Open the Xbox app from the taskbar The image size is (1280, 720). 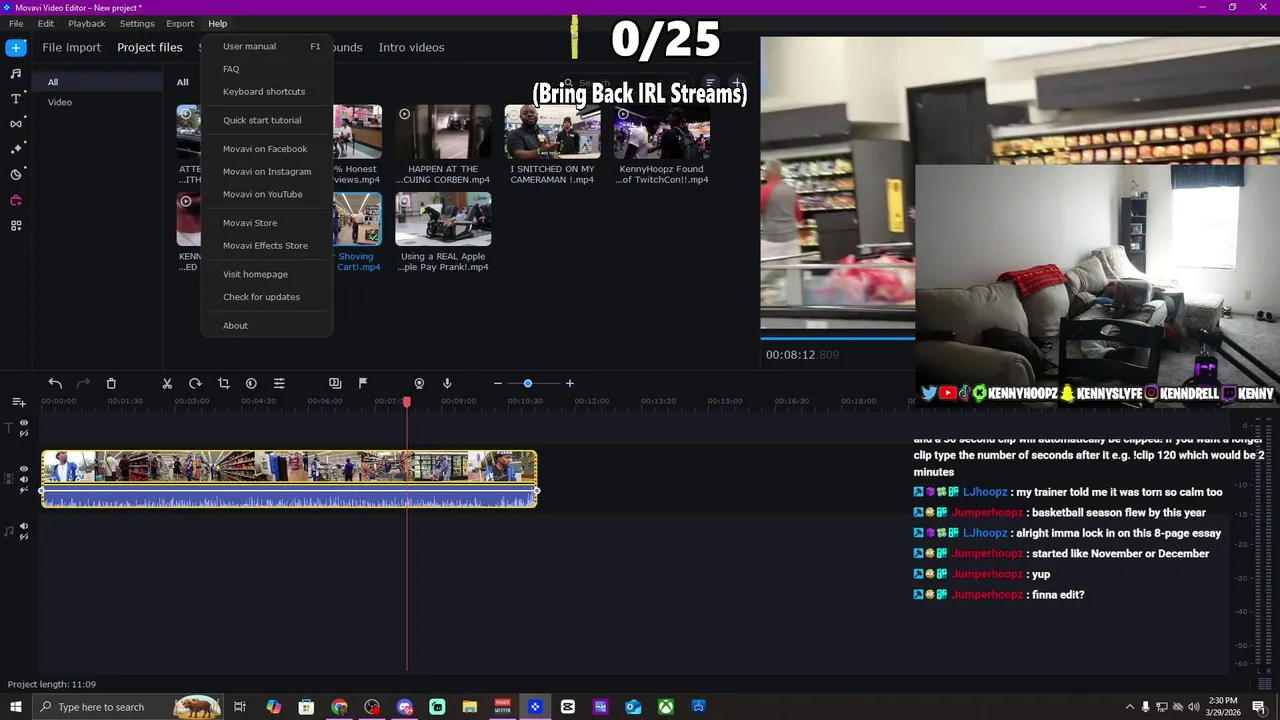tap(666, 707)
